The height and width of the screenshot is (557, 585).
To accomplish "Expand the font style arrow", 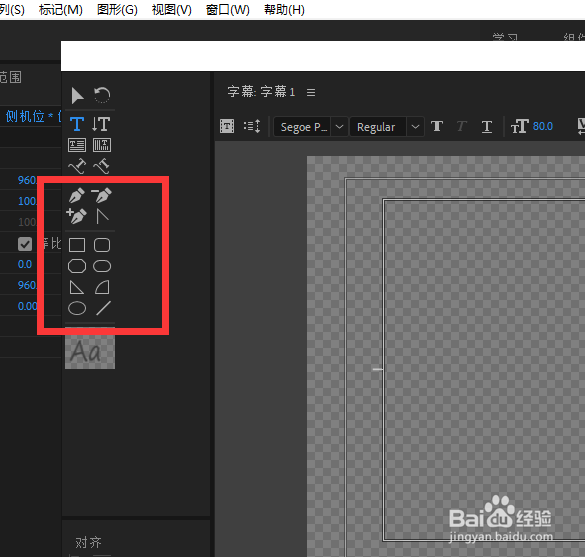I will coord(415,127).
